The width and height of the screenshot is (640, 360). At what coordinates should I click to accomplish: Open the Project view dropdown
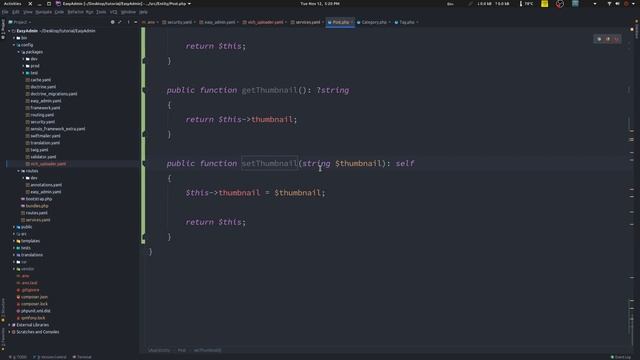point(20,22)
